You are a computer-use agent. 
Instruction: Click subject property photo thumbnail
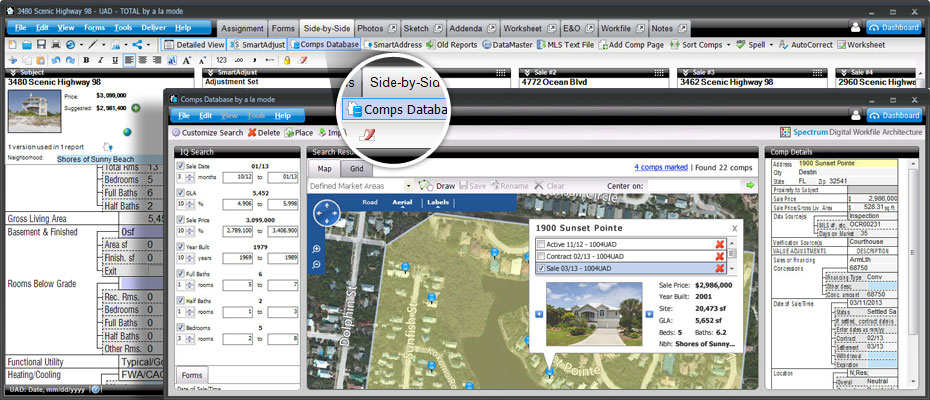tap(34, 112)
